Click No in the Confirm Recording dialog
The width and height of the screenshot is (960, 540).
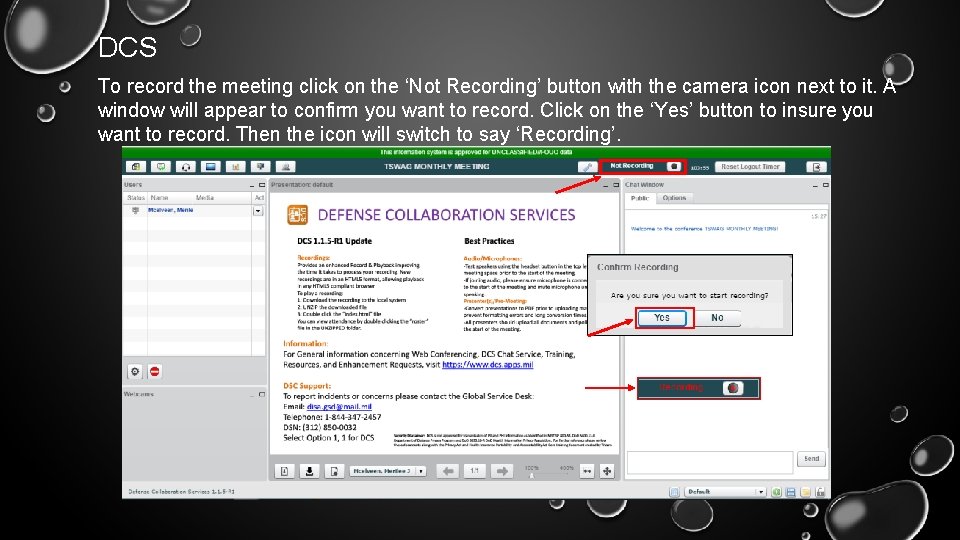pos(717,318)
